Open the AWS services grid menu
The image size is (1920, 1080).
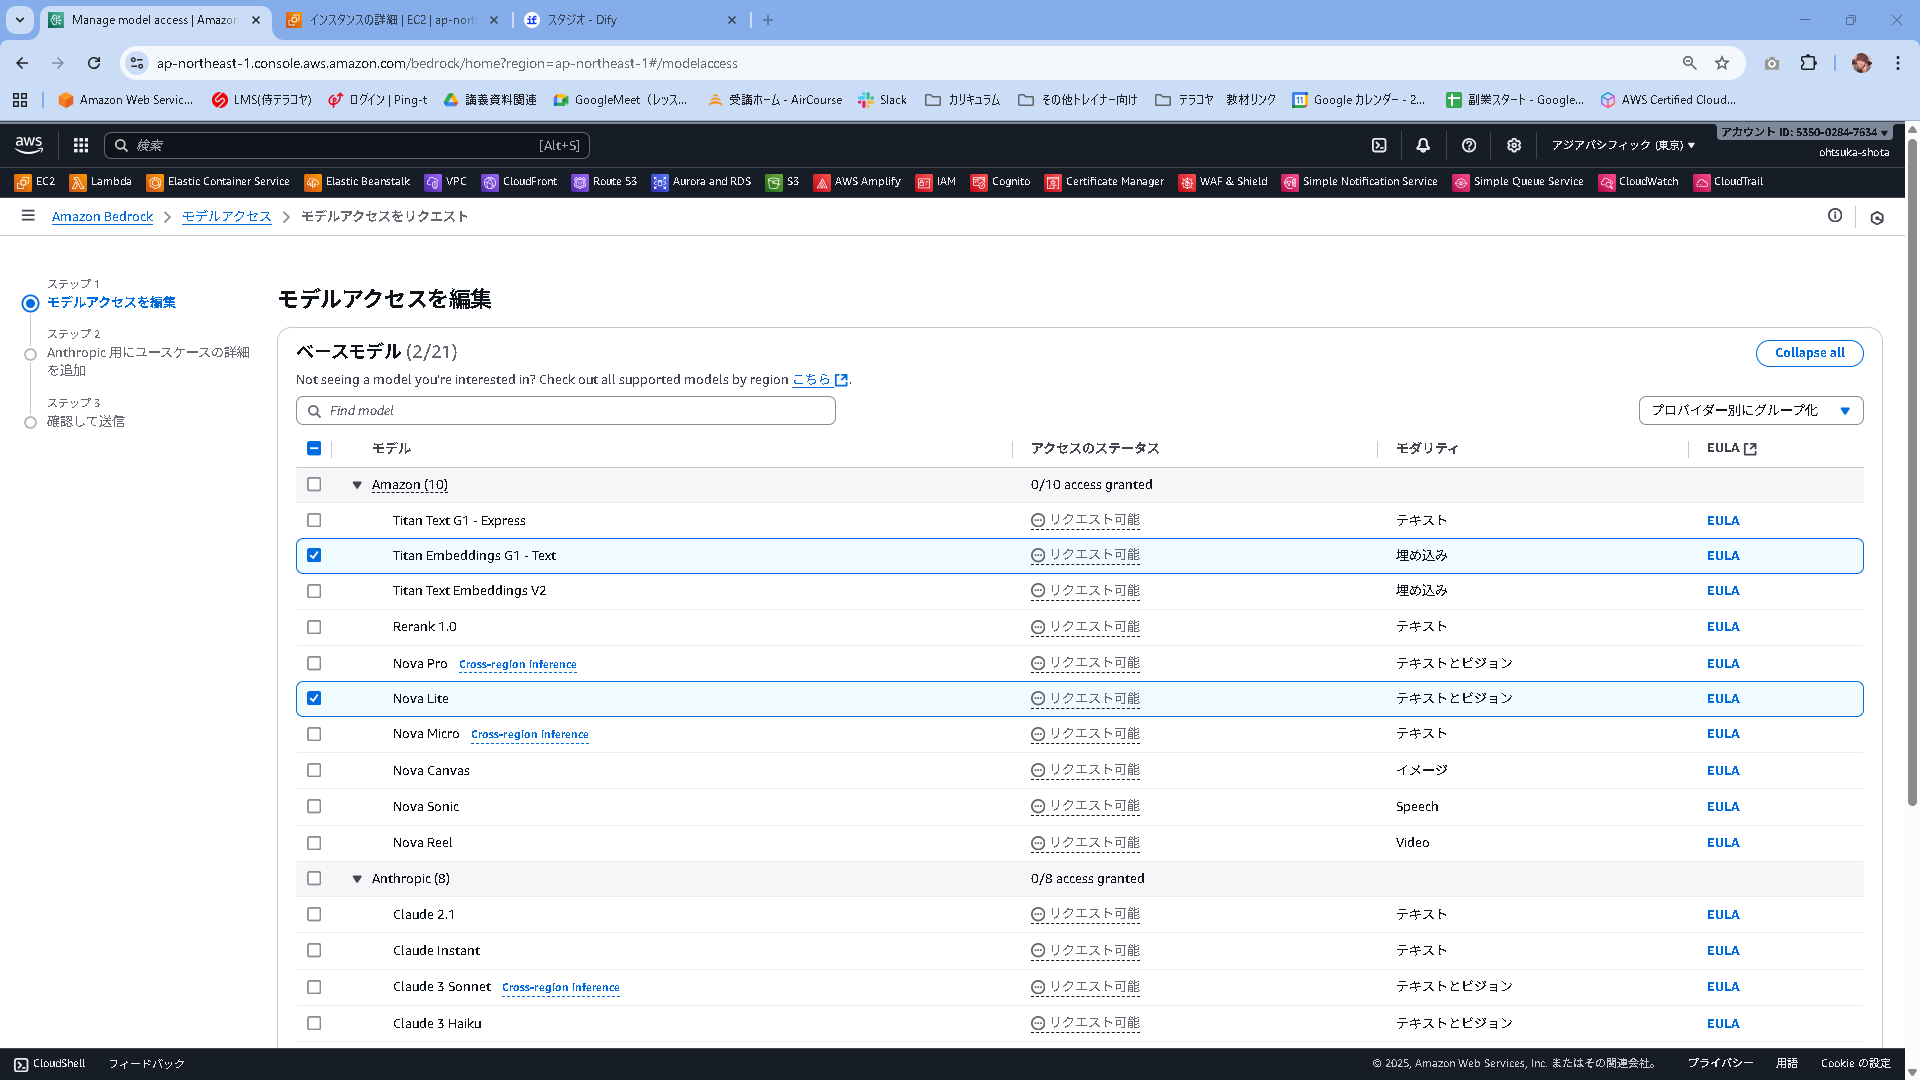click(x=80, y=145)
